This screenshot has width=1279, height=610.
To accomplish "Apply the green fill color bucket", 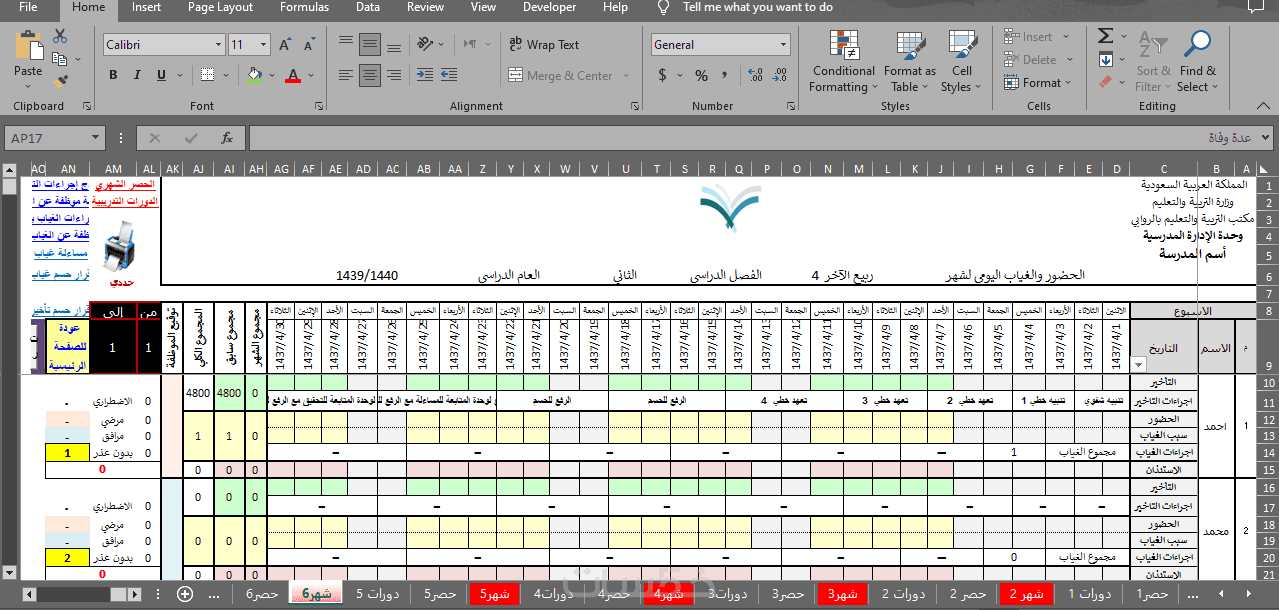I will [255, 76].
